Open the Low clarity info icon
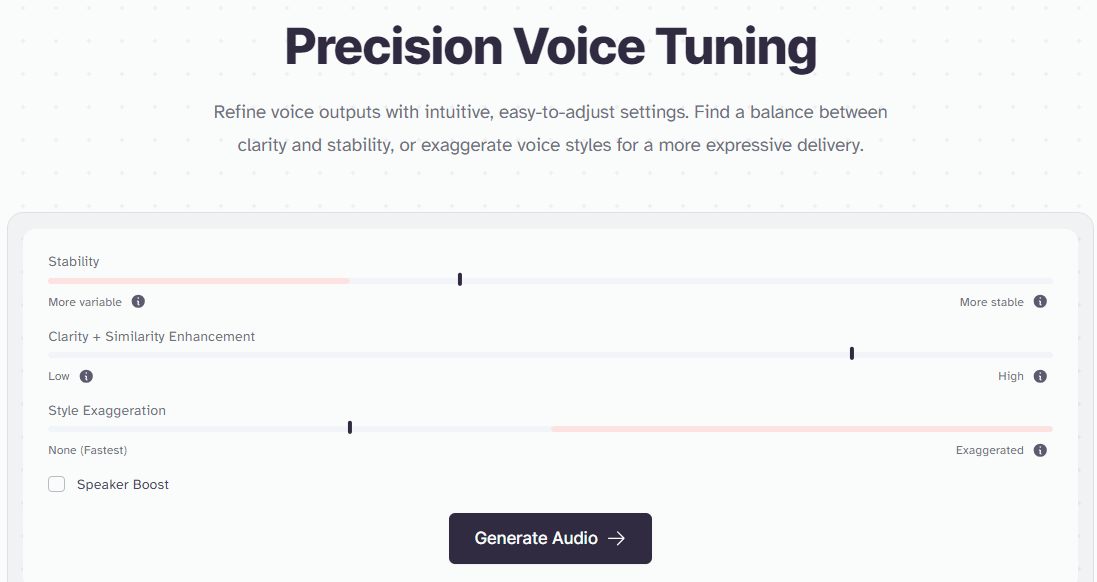 (x=86, y=376)
